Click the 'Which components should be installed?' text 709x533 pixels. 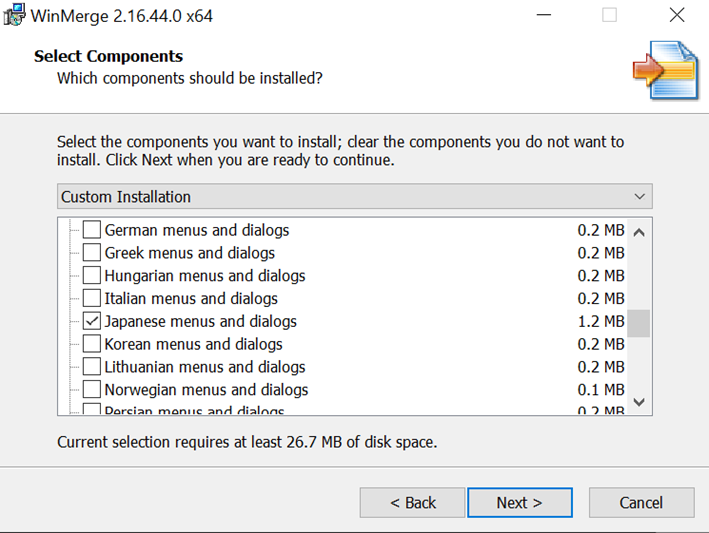[x=190, y=78]
